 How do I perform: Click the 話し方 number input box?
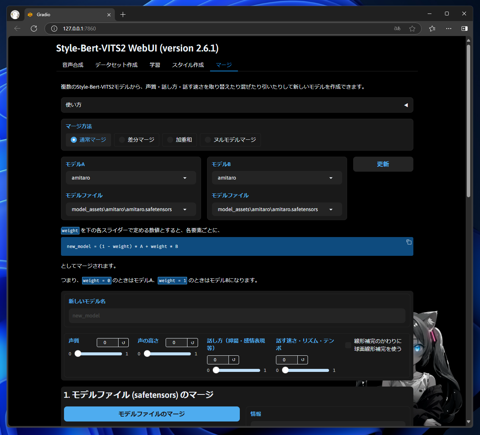218,360
